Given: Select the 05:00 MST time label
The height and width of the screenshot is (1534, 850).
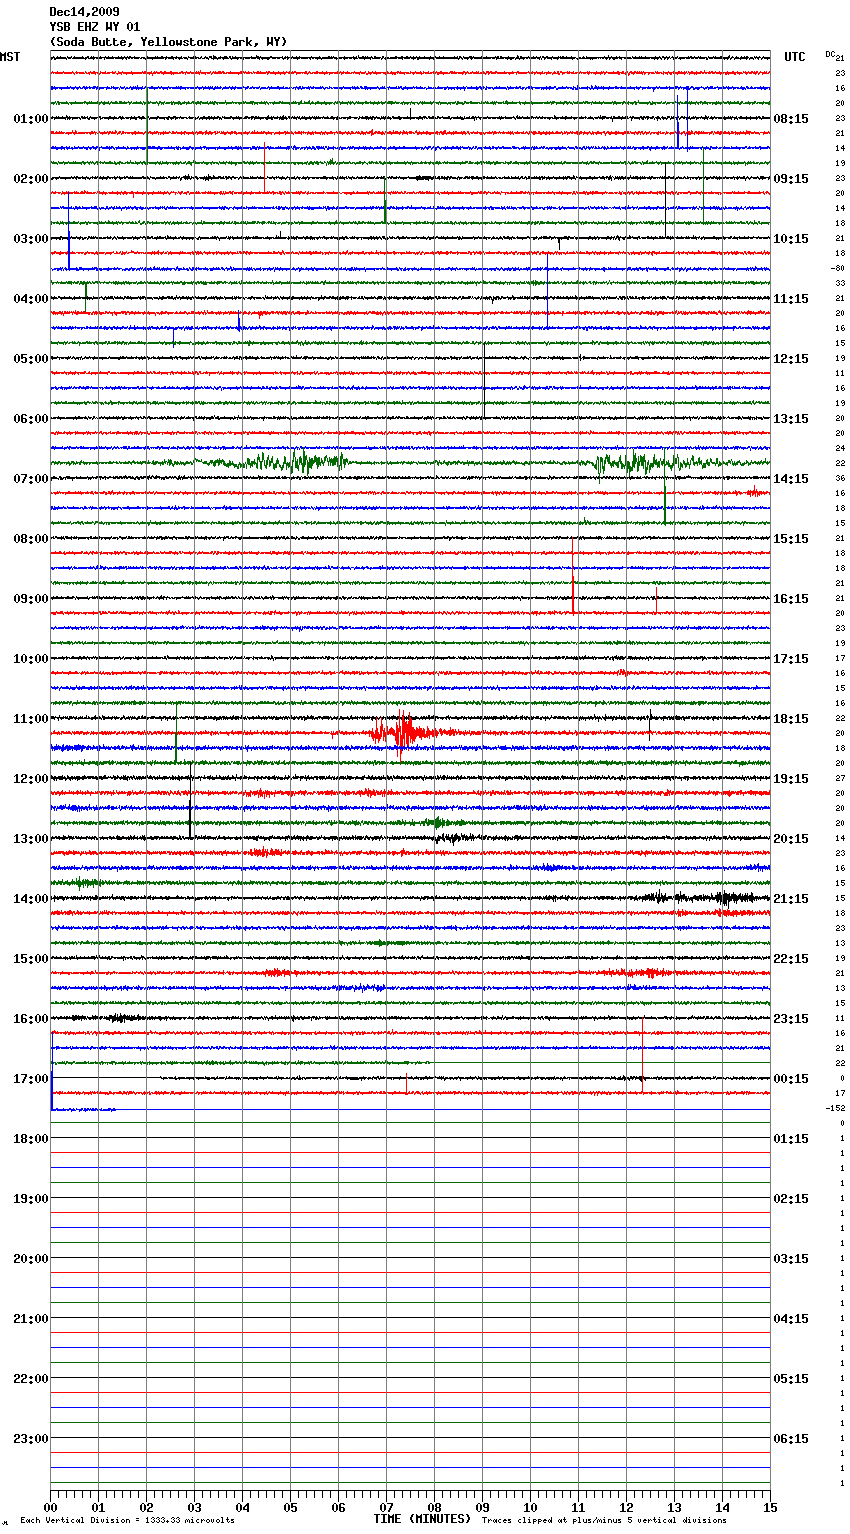Looking at the screenshot, I should (31, 359).
